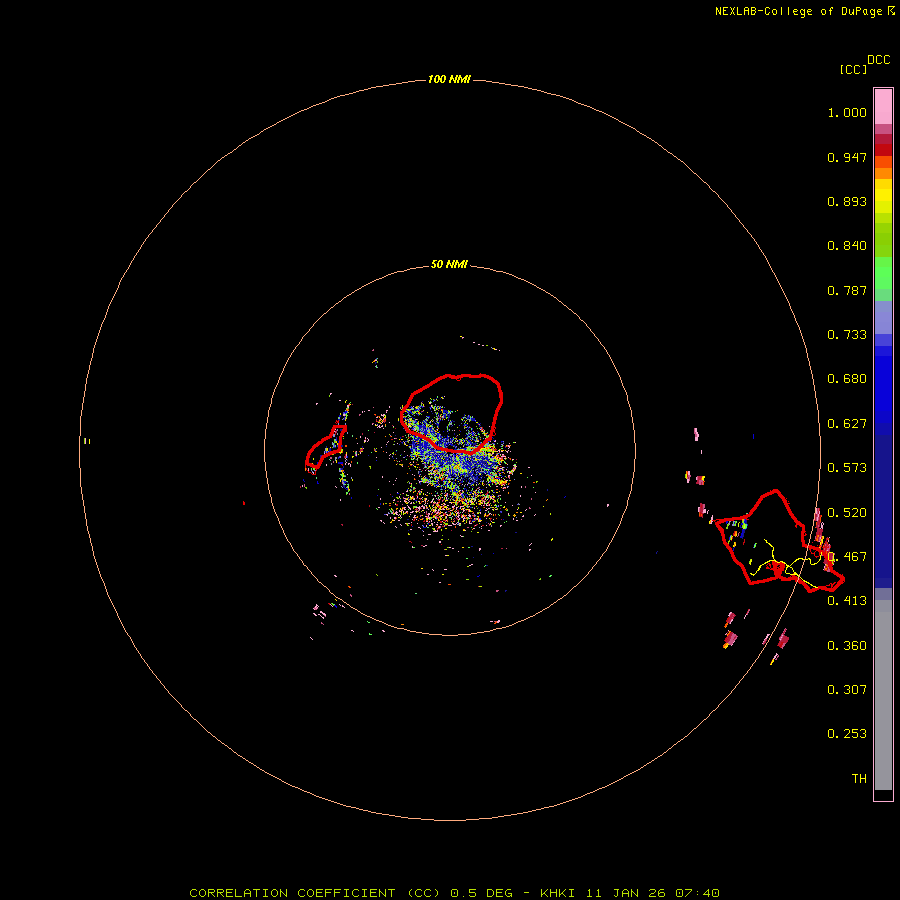
Task: Click the 50 NMI range ring label
Action: tap(449, 264)
